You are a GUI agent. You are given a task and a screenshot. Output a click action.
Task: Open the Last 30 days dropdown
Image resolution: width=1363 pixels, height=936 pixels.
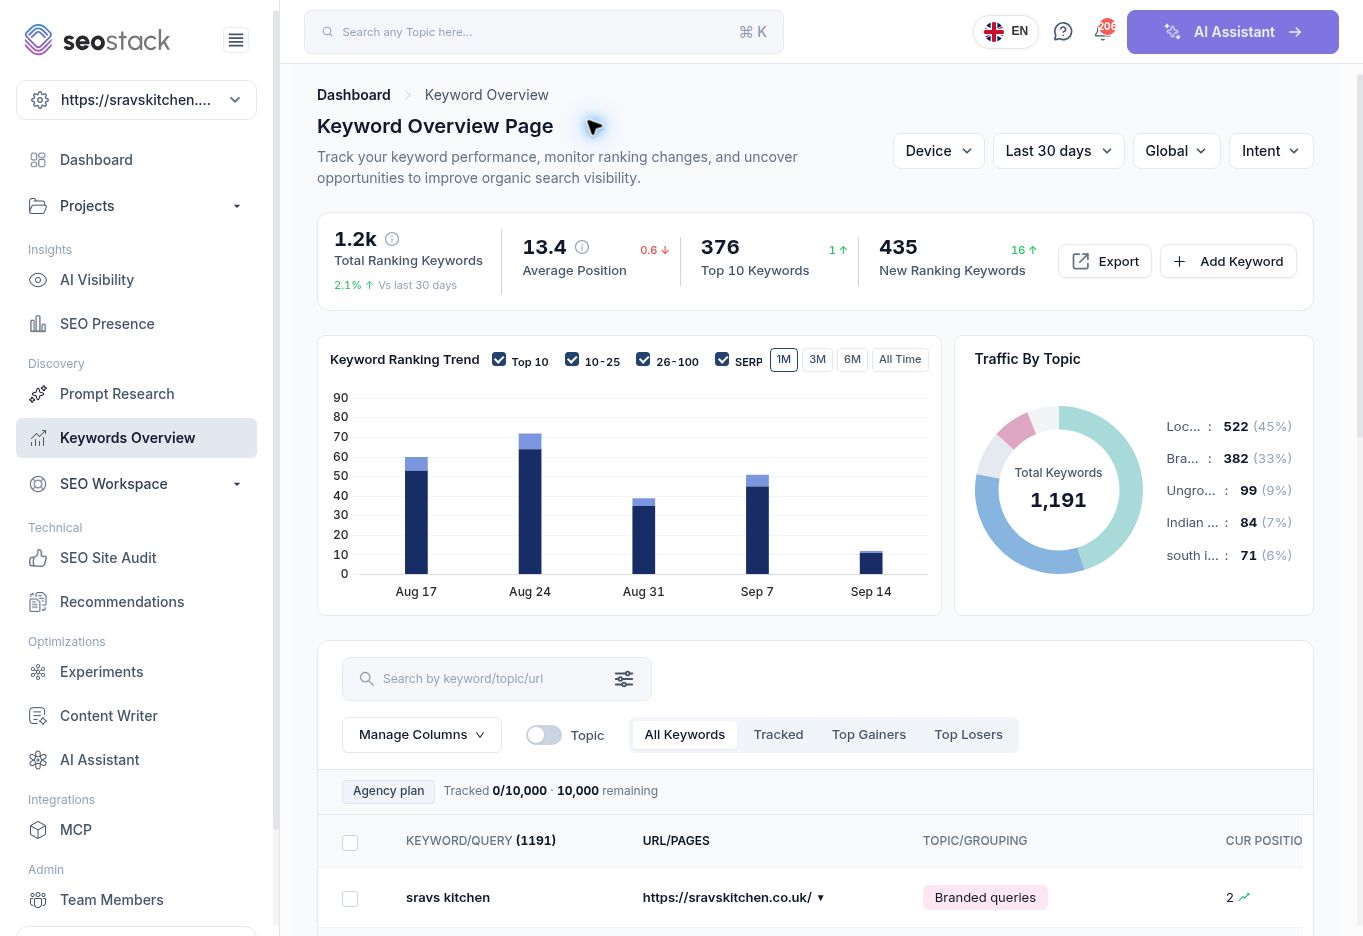click(x=1058, y=151)
